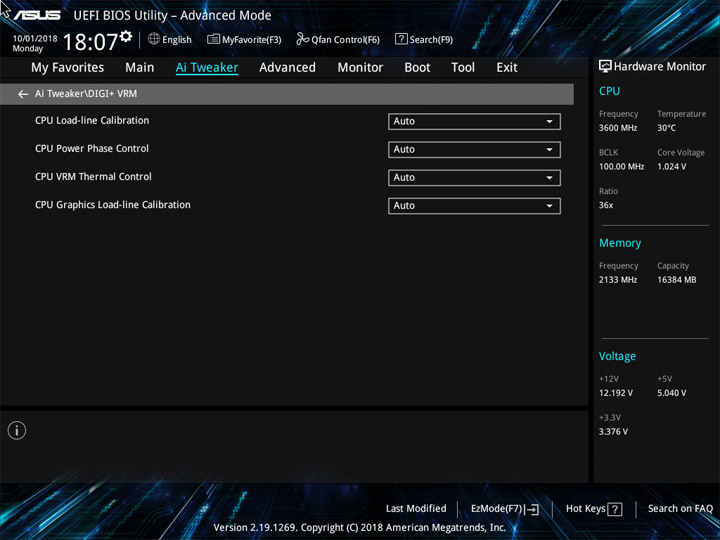
Task: Click Last Modified button
Action: [x=416, y=508]
